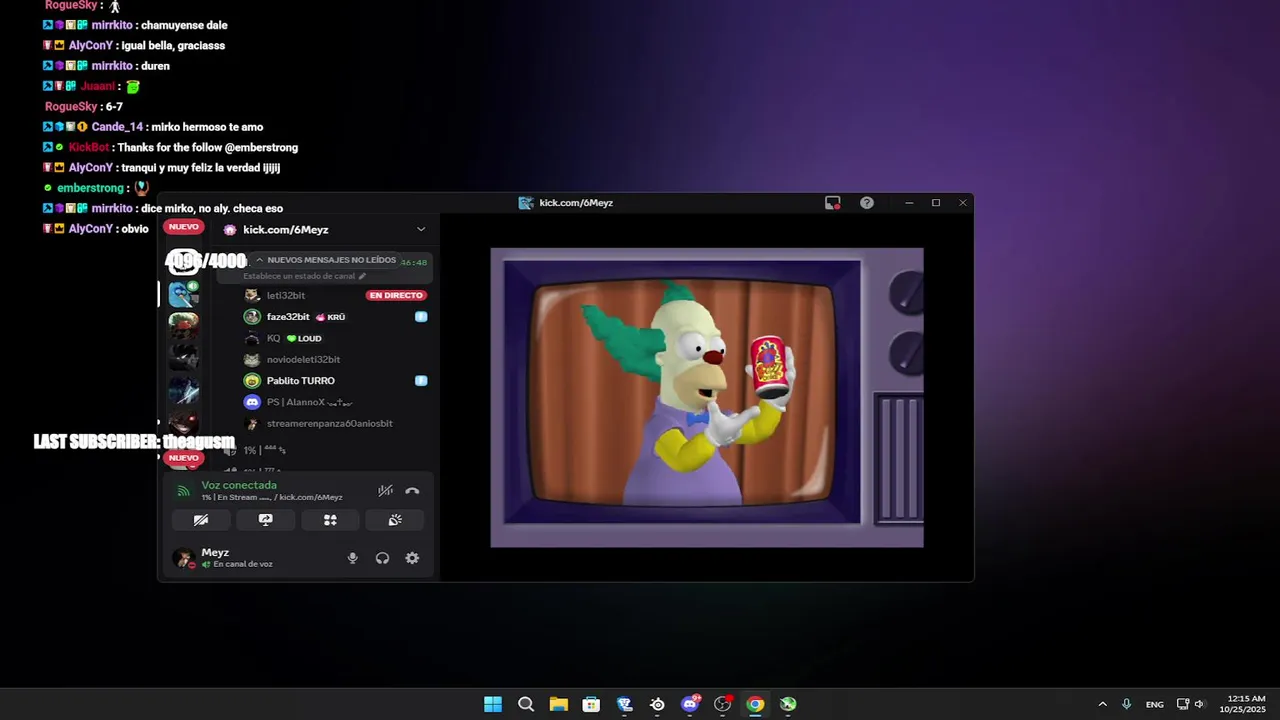Click the Krusty stream video thumbnail
1280x720 pixels.
[707, 398]
